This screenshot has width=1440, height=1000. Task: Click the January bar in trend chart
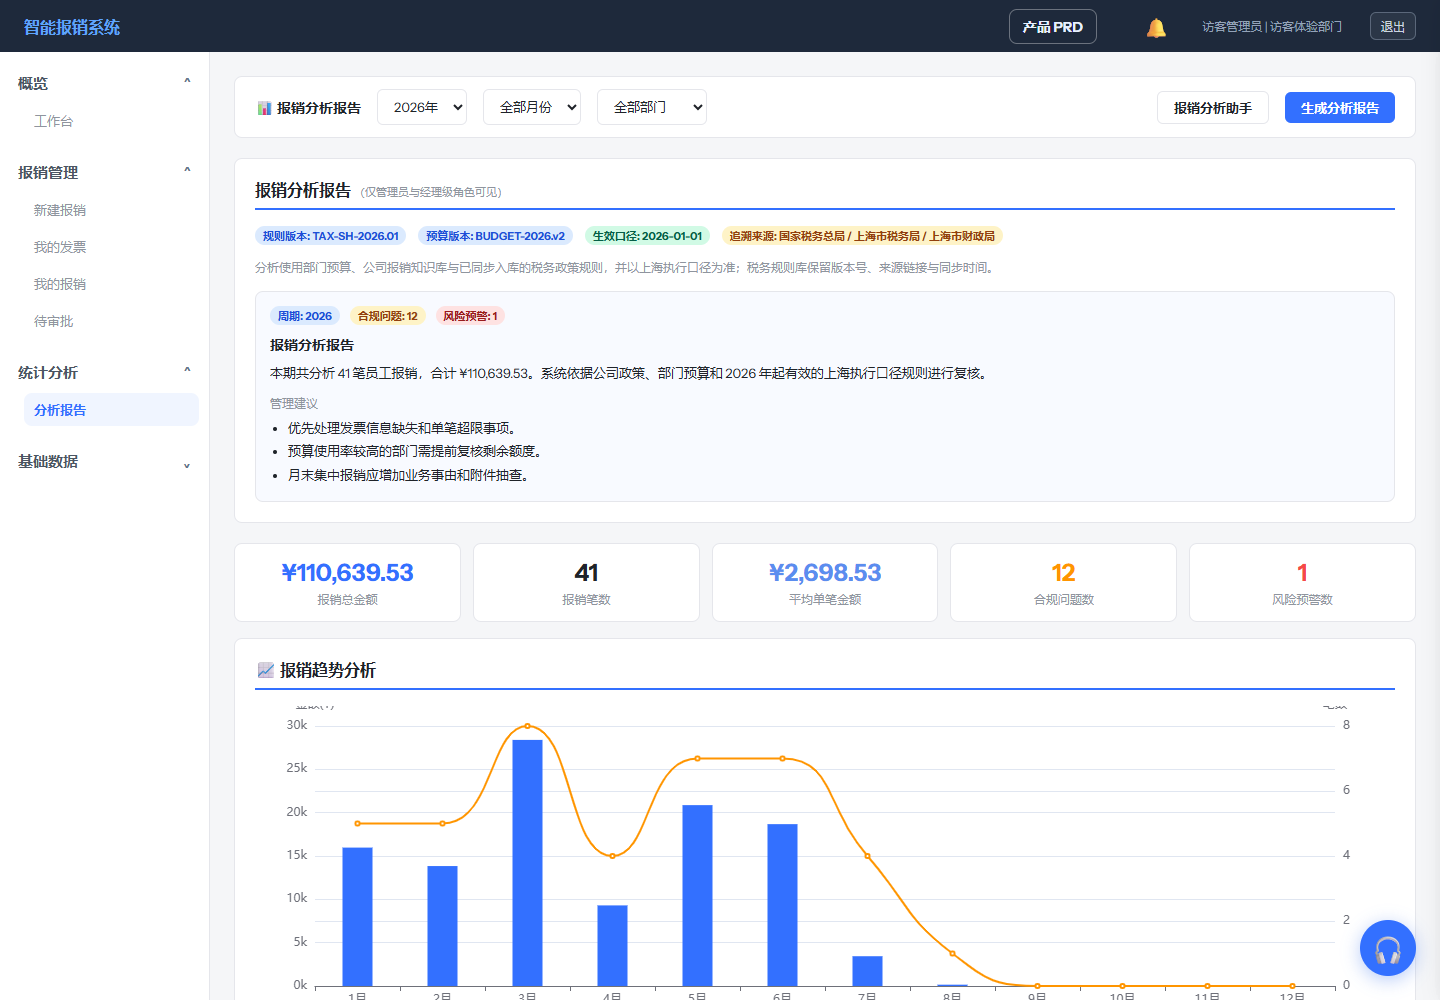[357, 917]
